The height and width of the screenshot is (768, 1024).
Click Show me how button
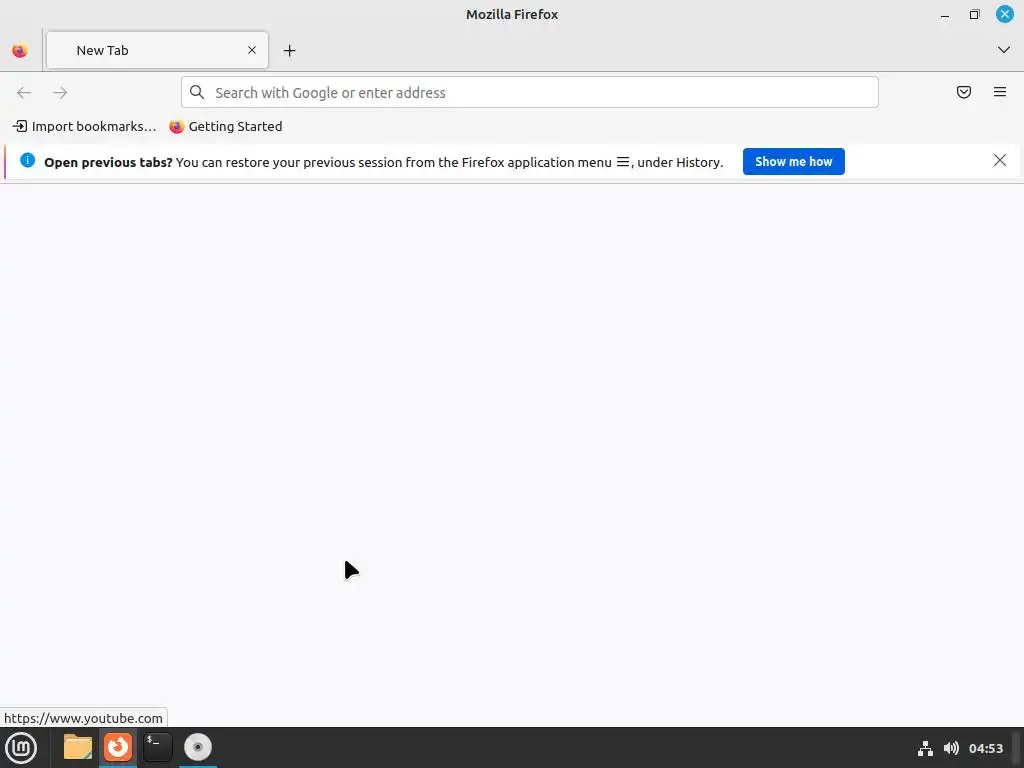pyautogui.click(x=793, y=161)
